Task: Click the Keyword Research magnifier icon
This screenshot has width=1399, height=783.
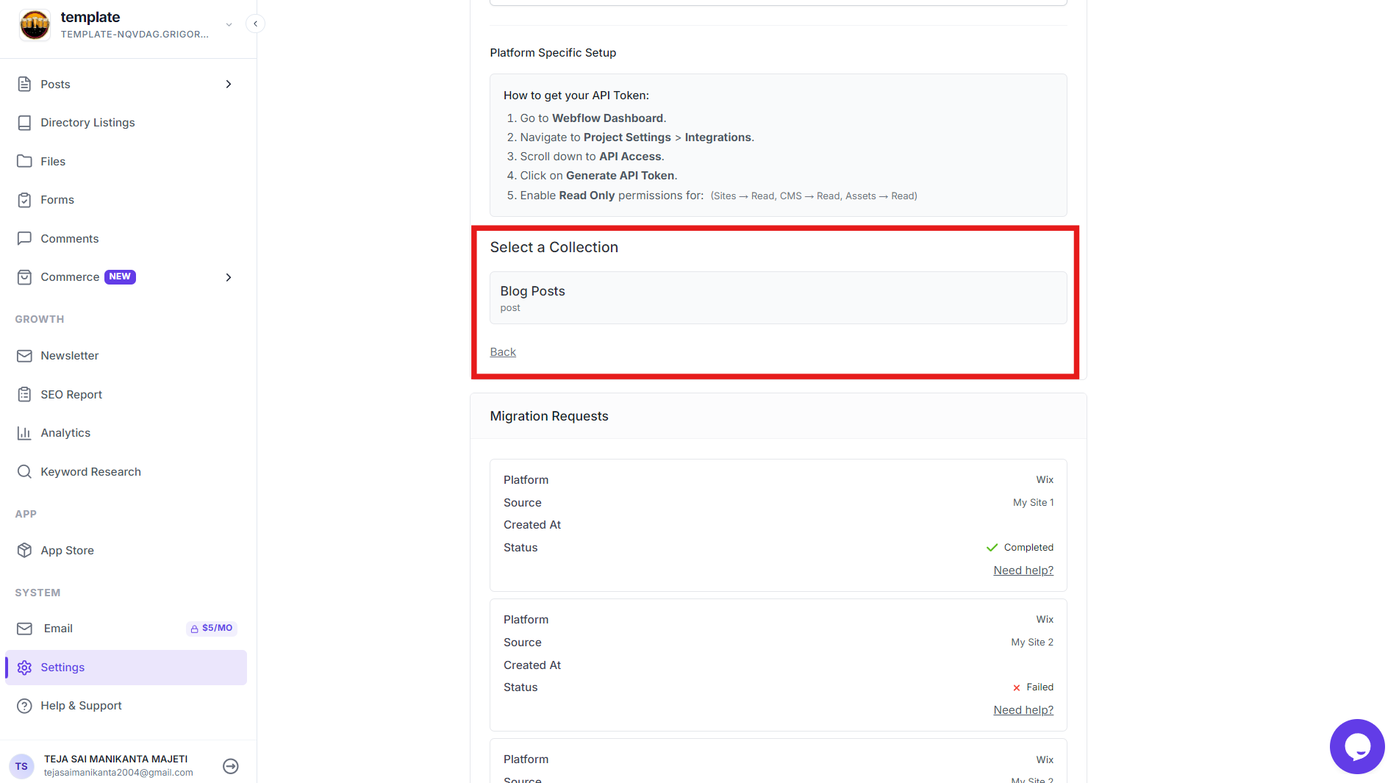Action: click(x=24, y=472)
